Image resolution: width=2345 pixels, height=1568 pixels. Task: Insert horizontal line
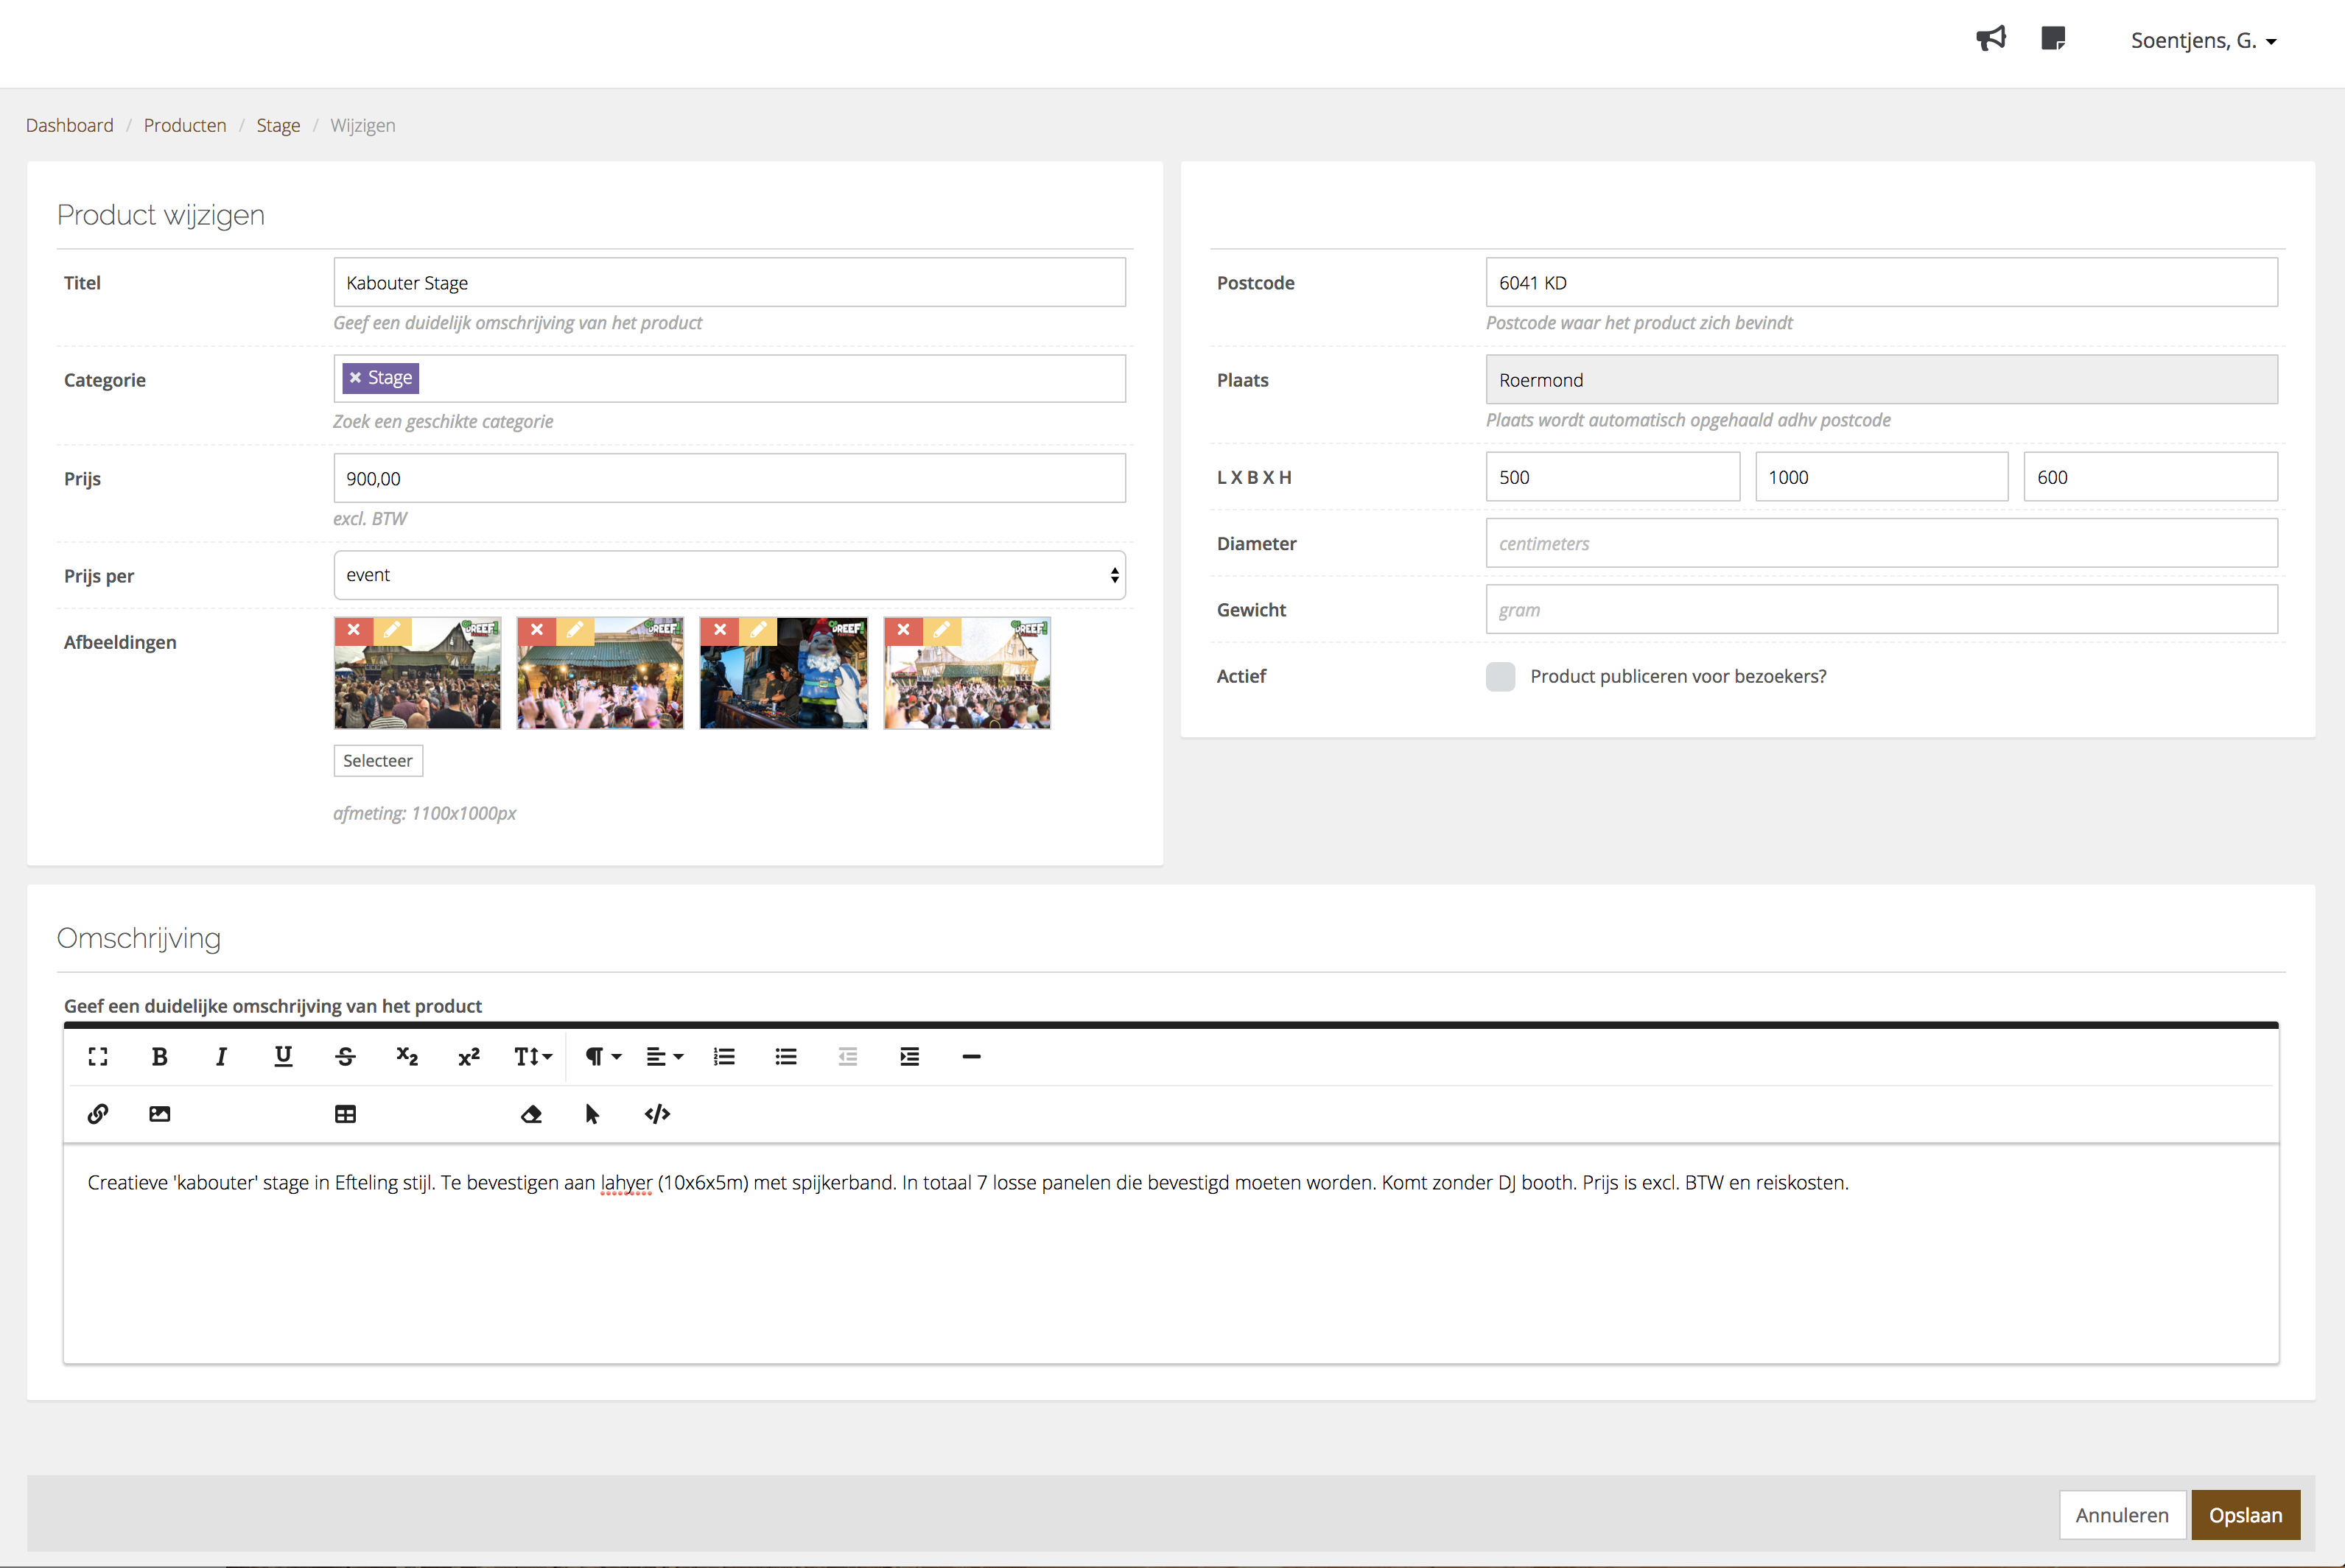[x=971, y=1057]
